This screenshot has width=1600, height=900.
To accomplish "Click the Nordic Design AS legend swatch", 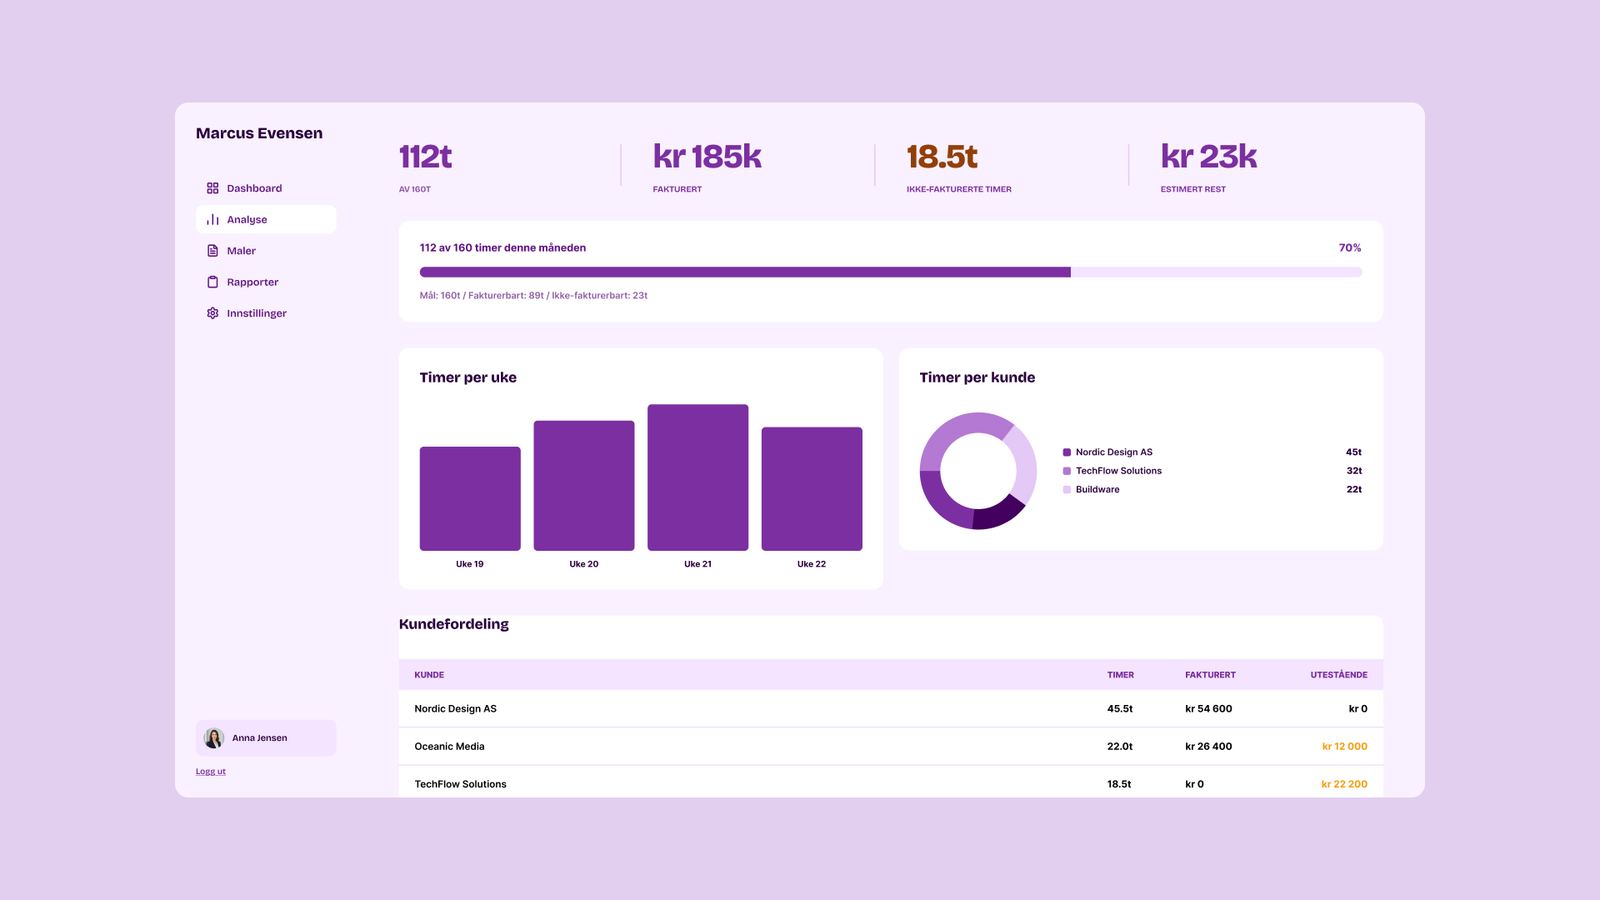I will coord(1067,452).
